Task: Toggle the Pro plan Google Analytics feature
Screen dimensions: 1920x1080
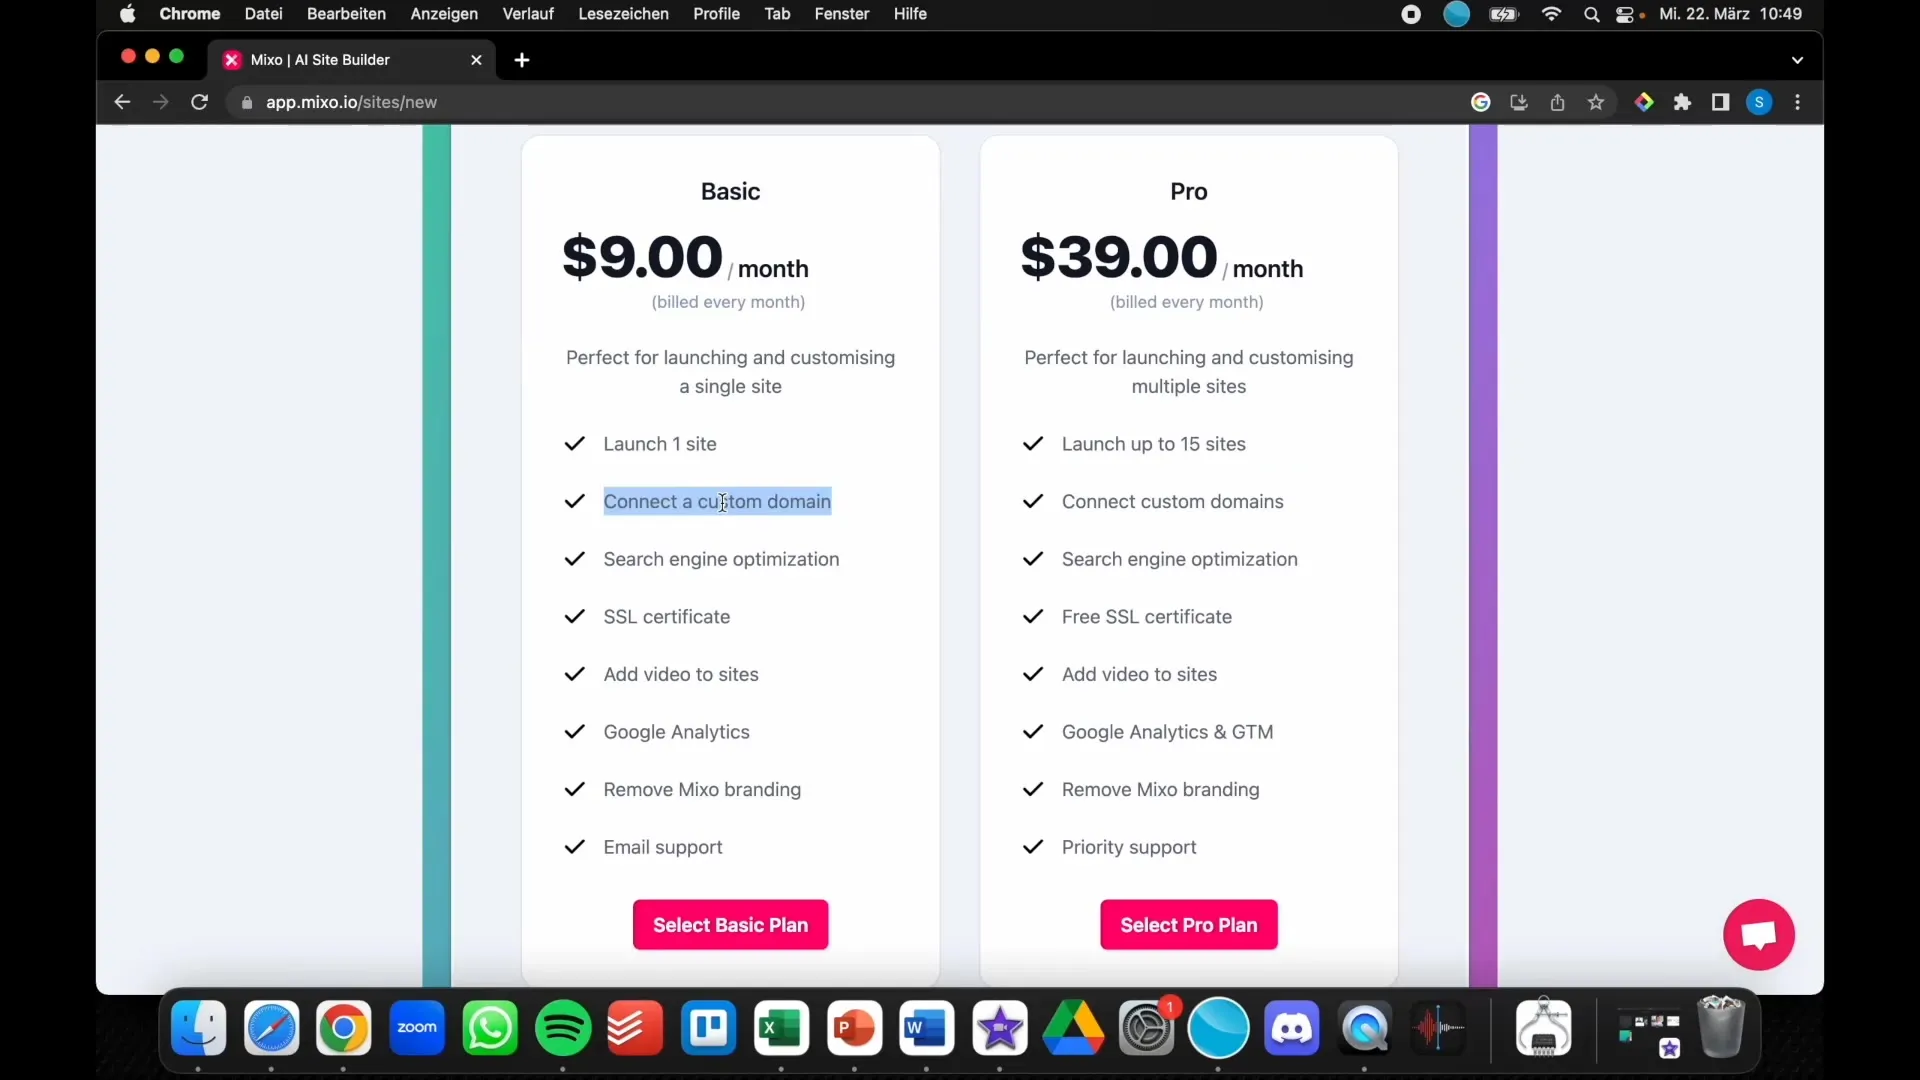Action: pos(1031,731)
